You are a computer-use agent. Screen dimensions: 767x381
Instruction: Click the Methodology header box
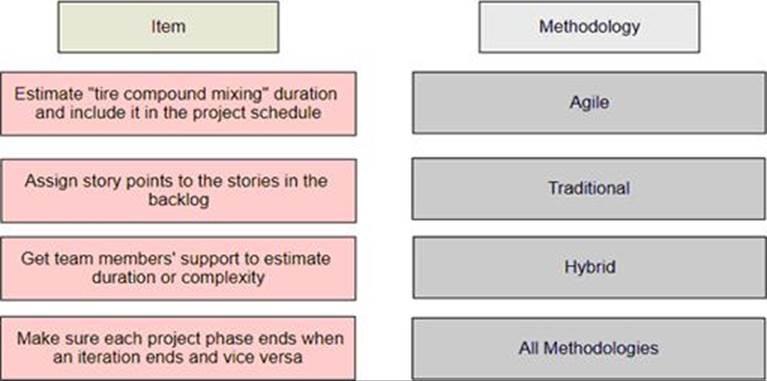589,27
